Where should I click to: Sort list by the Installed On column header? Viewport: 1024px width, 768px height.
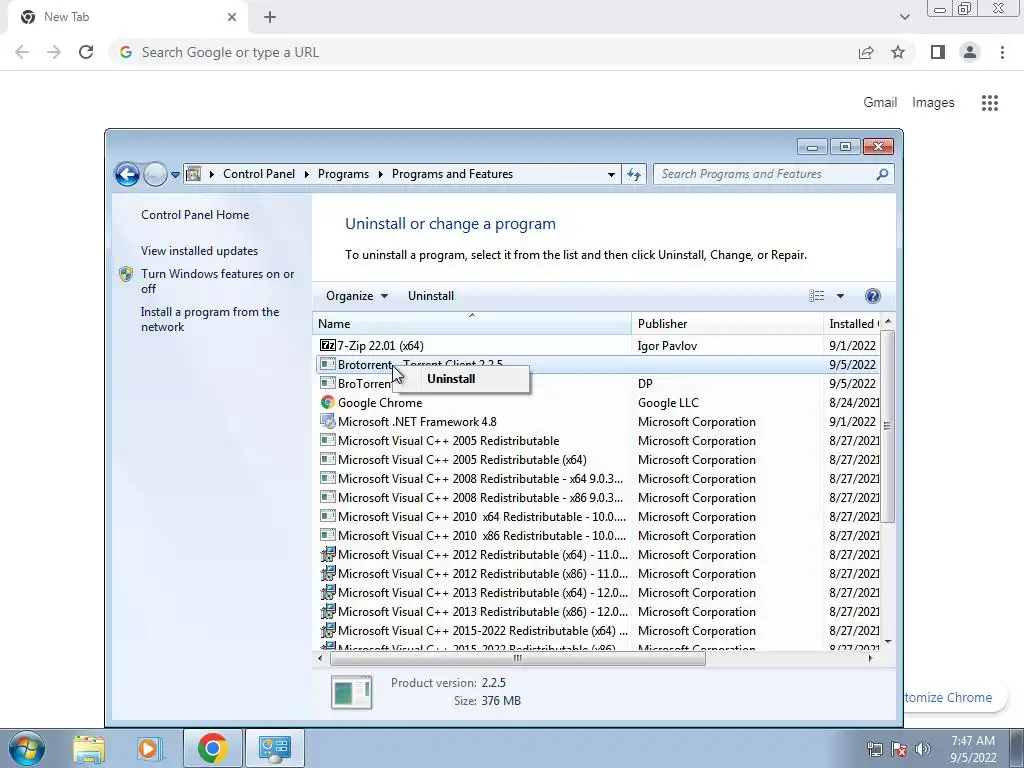point(852,324)
